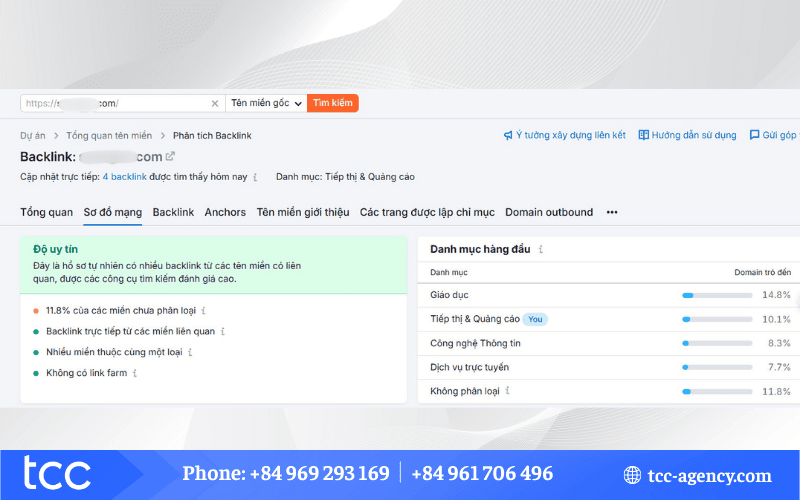This screenshot has width=800, height=500.
Task: Info icon for Backlink trực tiếp row
Action: click(x=222, y=332)
